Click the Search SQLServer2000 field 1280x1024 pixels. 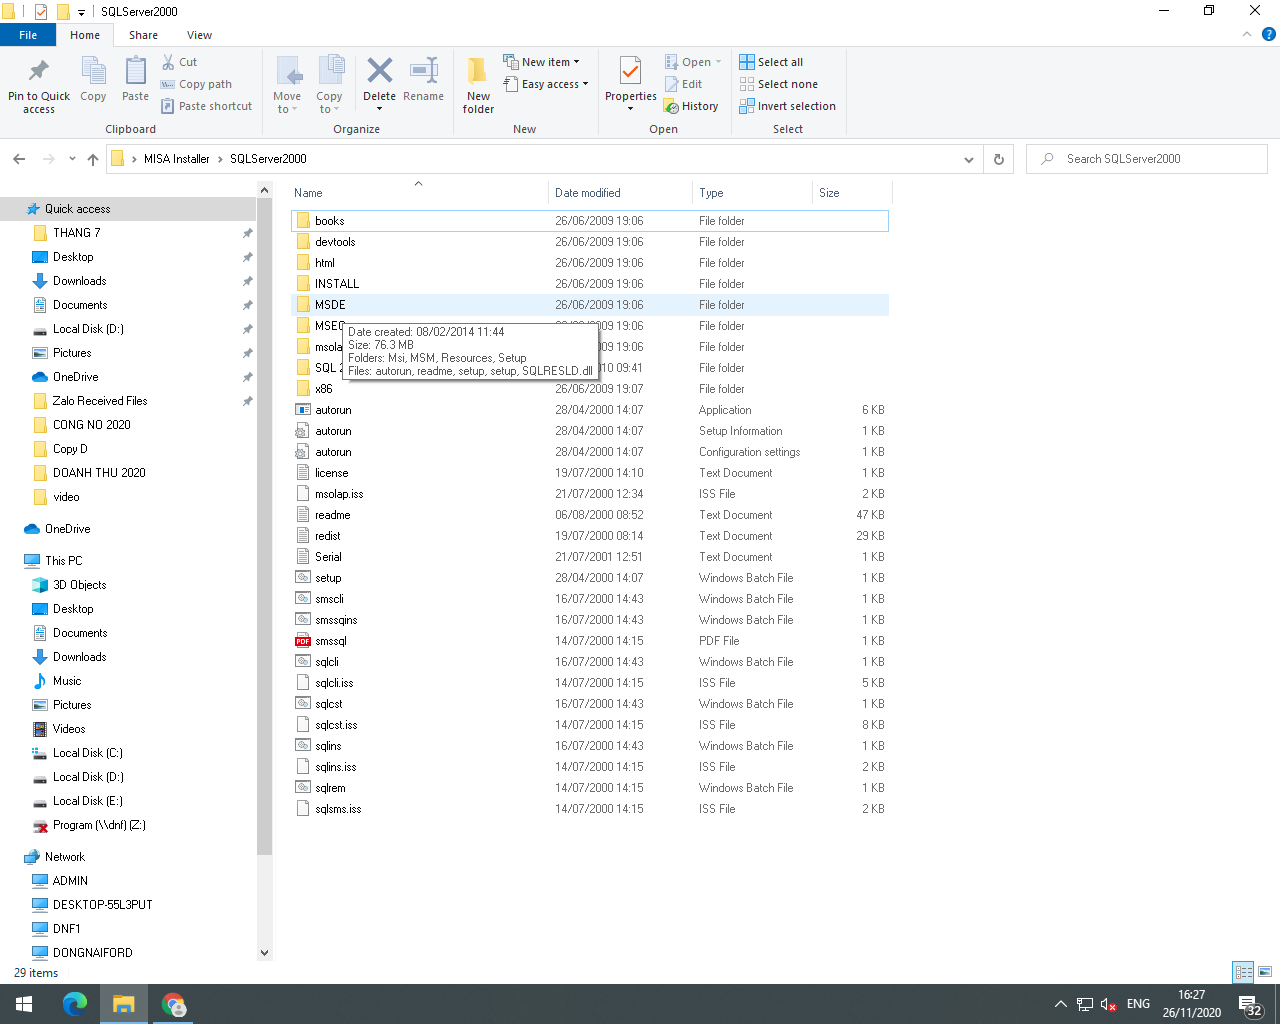point(1147,159)
